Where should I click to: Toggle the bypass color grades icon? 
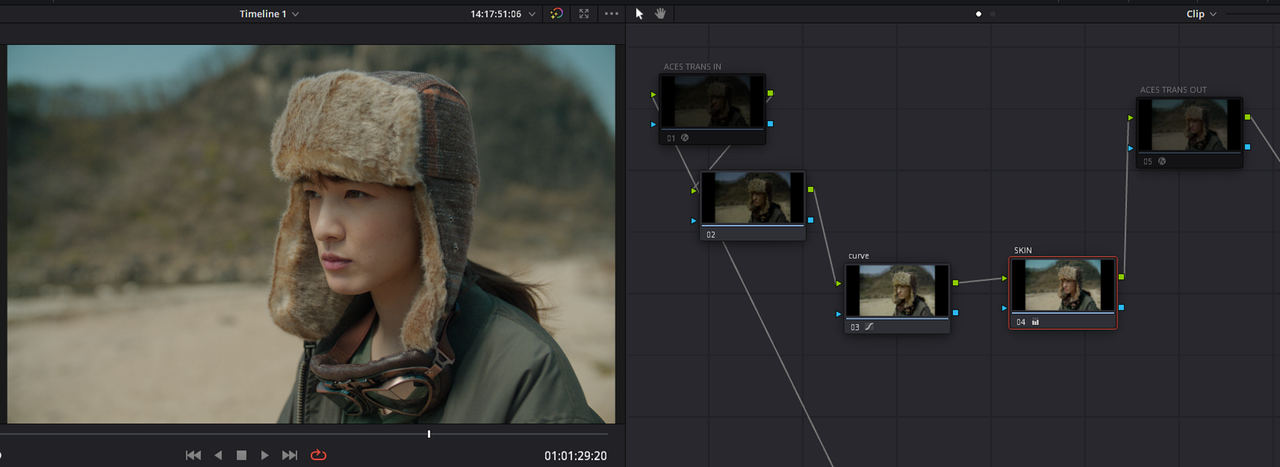click(557, 14)
